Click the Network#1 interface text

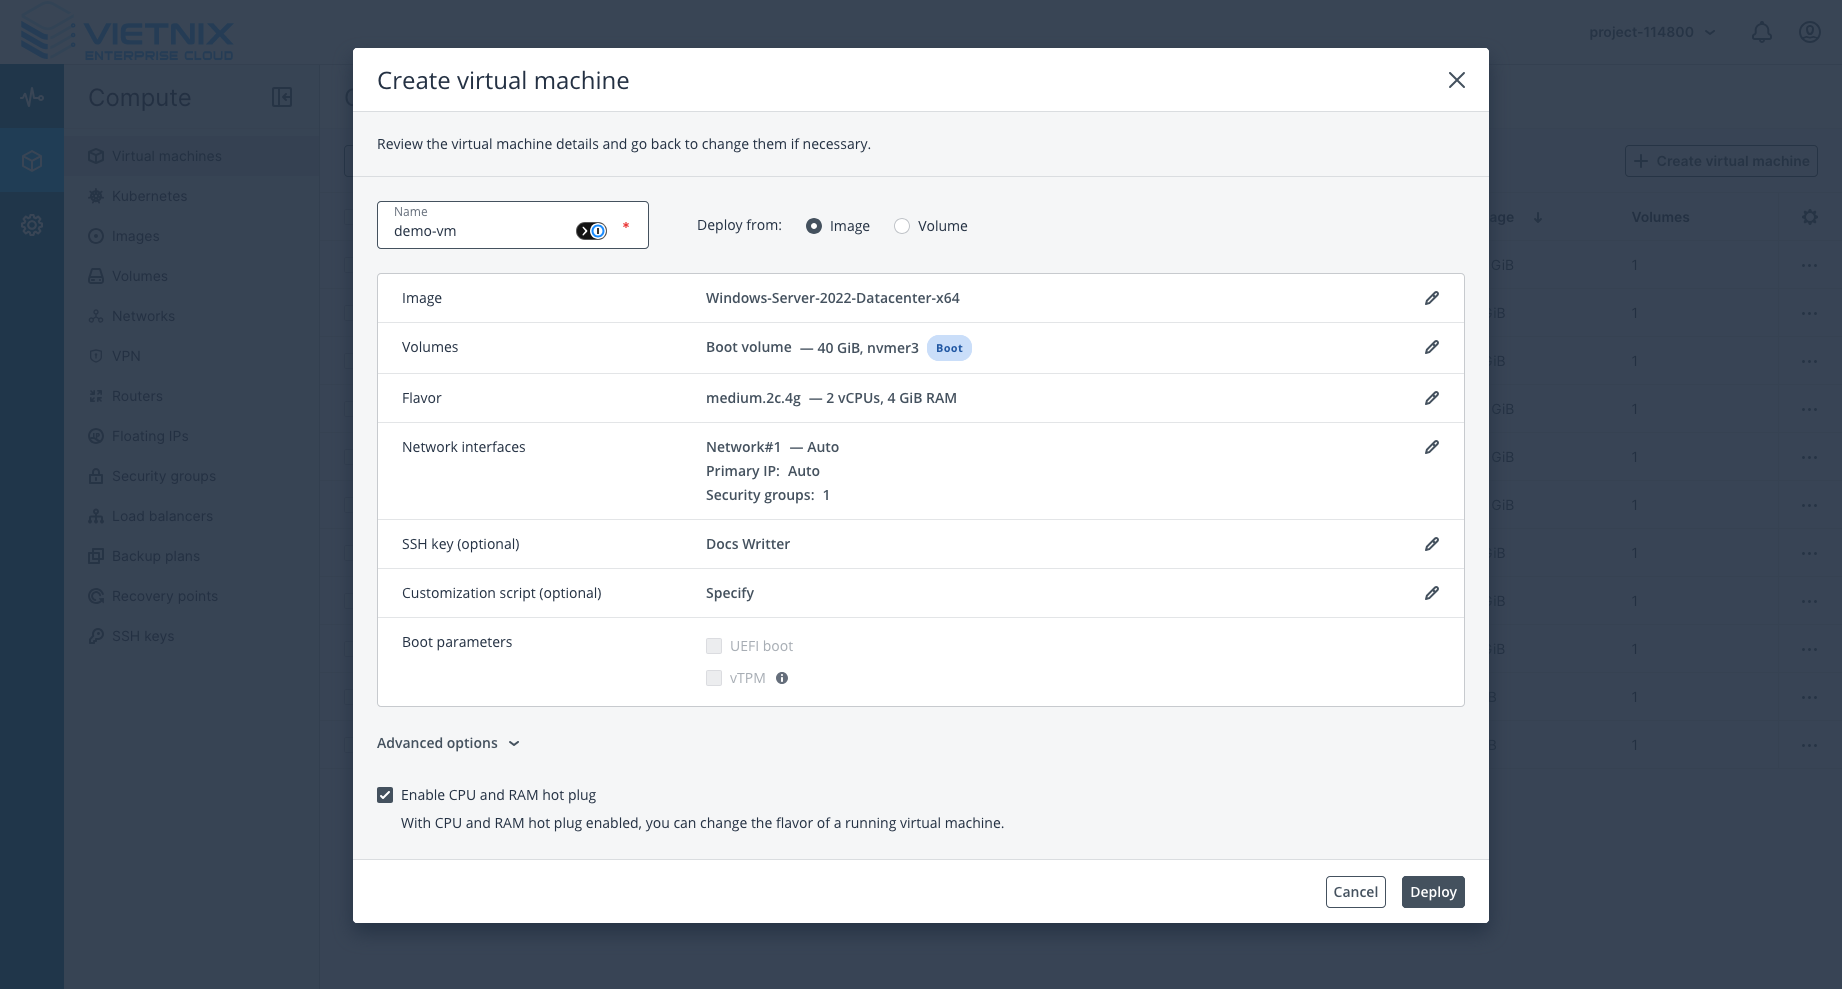point(743,447)
